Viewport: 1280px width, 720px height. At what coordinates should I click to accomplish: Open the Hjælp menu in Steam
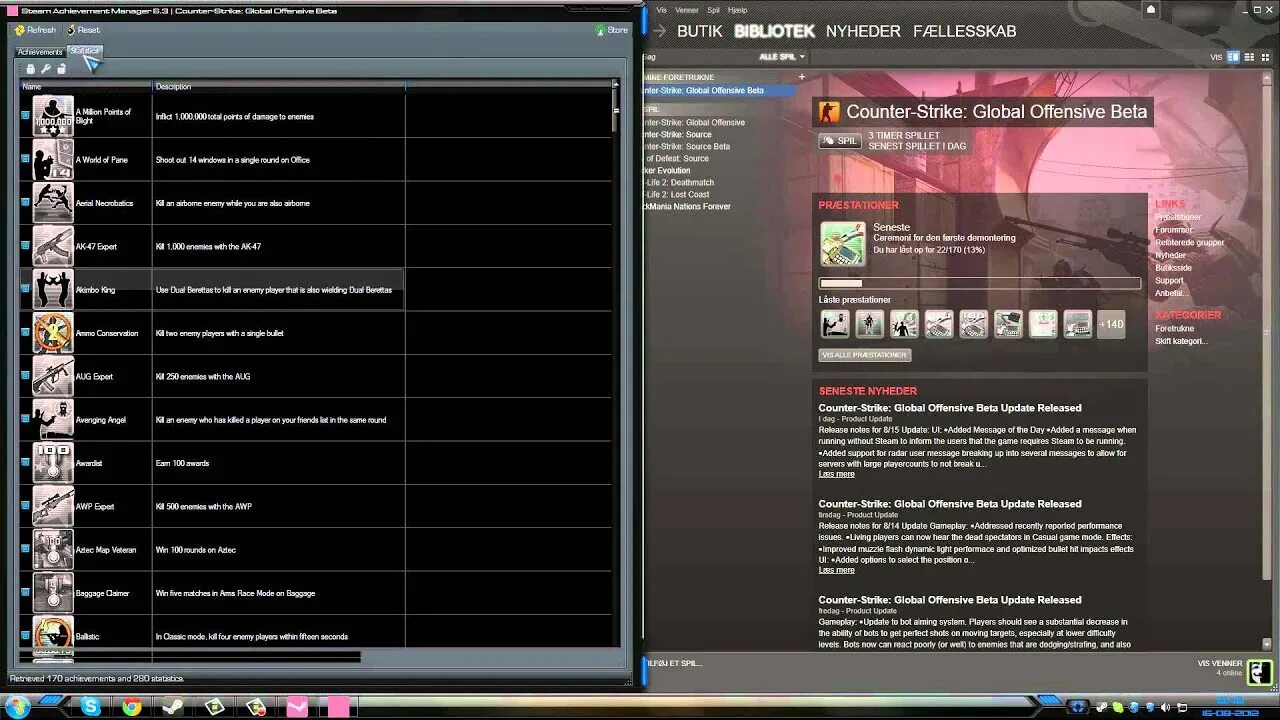click(737, 10)
